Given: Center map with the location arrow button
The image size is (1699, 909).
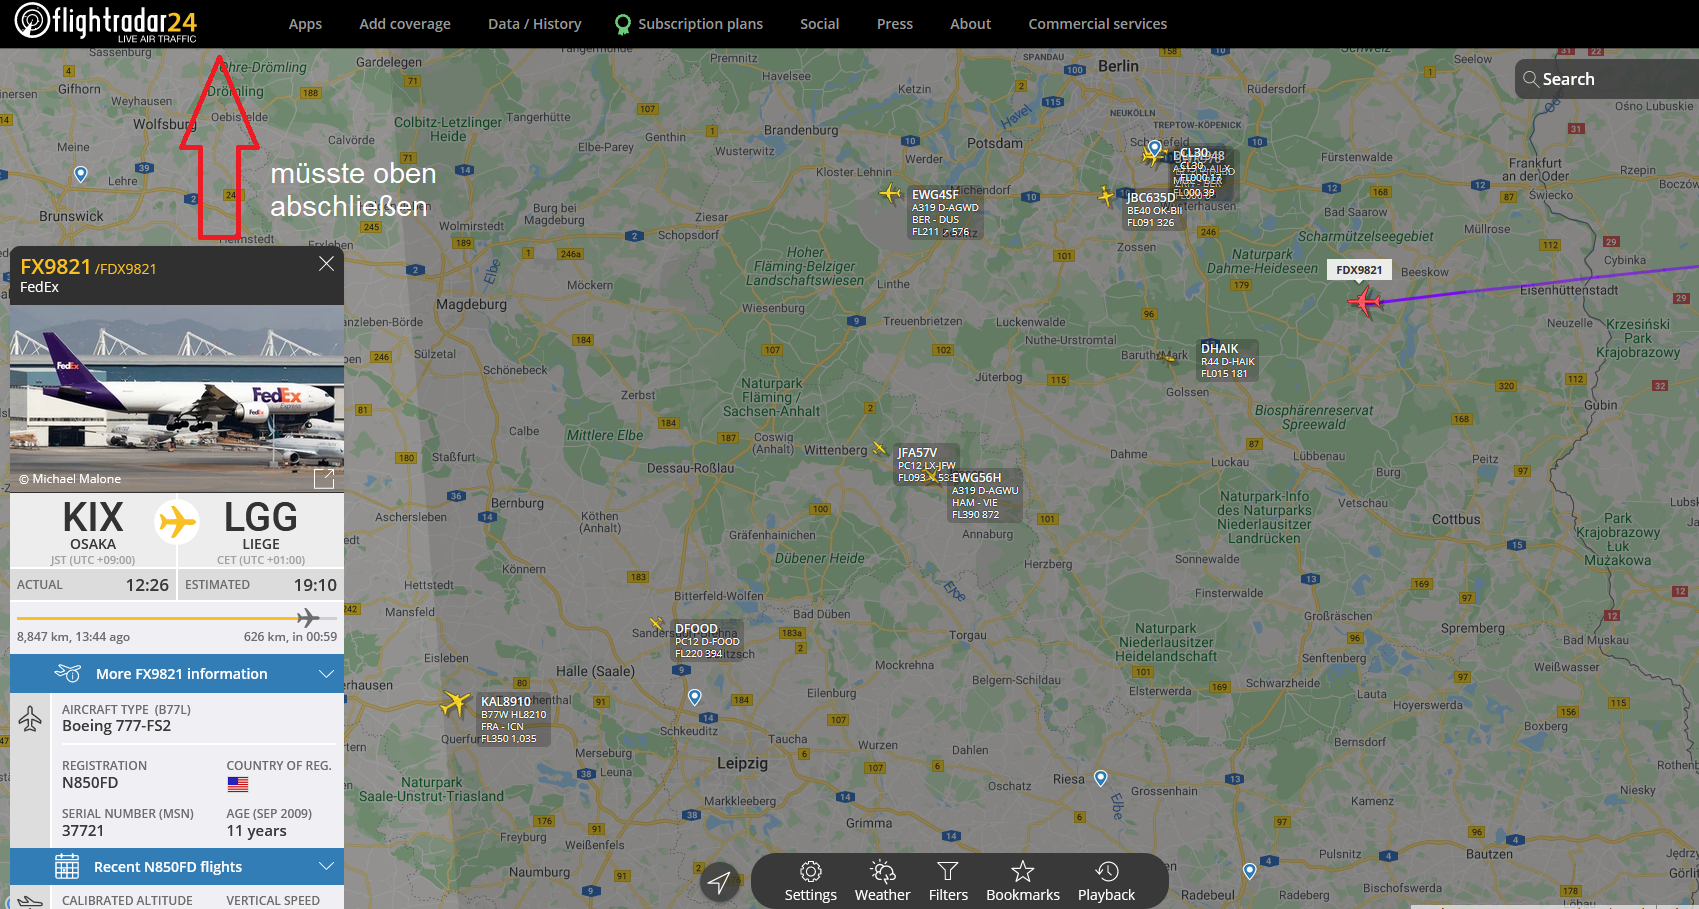Looking at the screenshot, I should (x=719, y=881).
